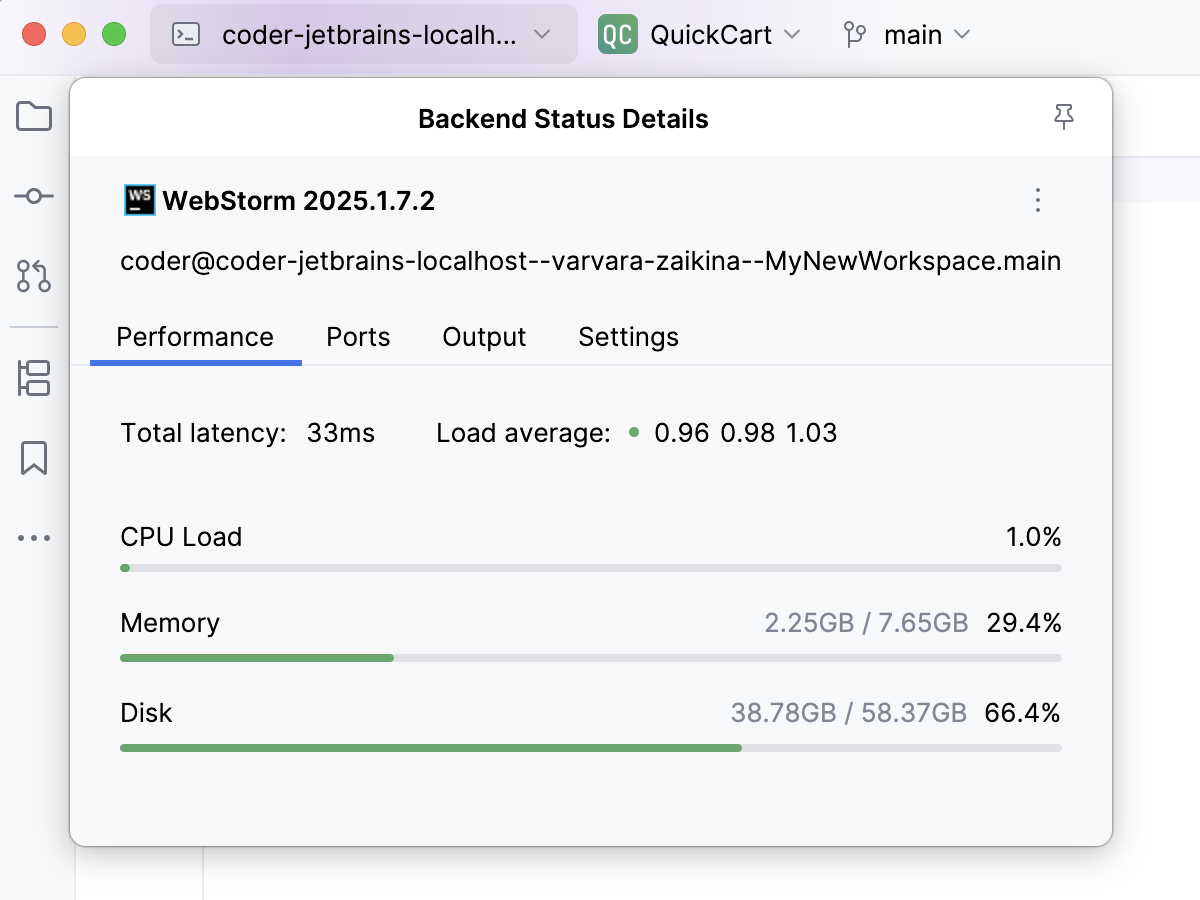Show more tool windows ellipsis
This screenshot has height=900, width=1200.
(x=34, y=538)
